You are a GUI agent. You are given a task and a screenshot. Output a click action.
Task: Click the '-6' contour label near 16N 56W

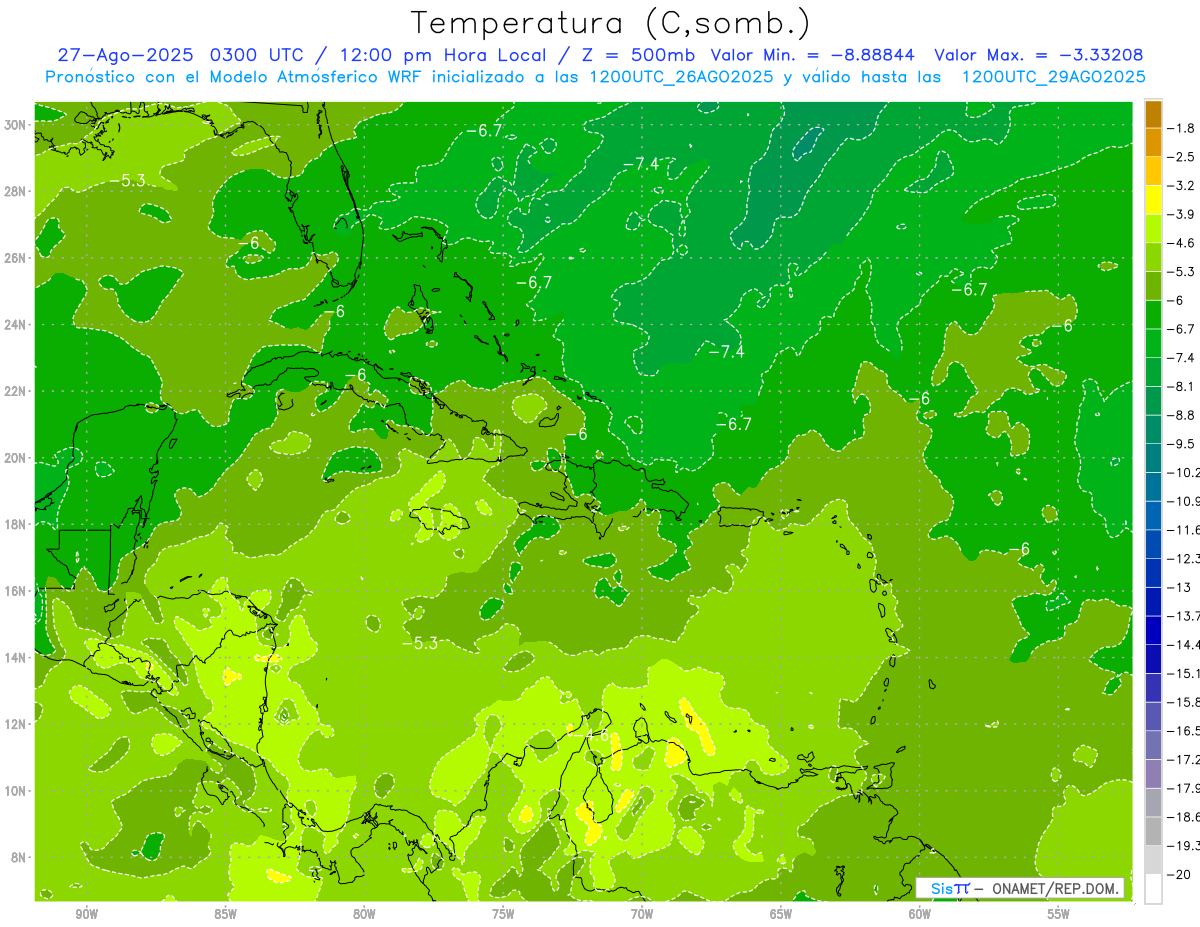click(1019, 548)
